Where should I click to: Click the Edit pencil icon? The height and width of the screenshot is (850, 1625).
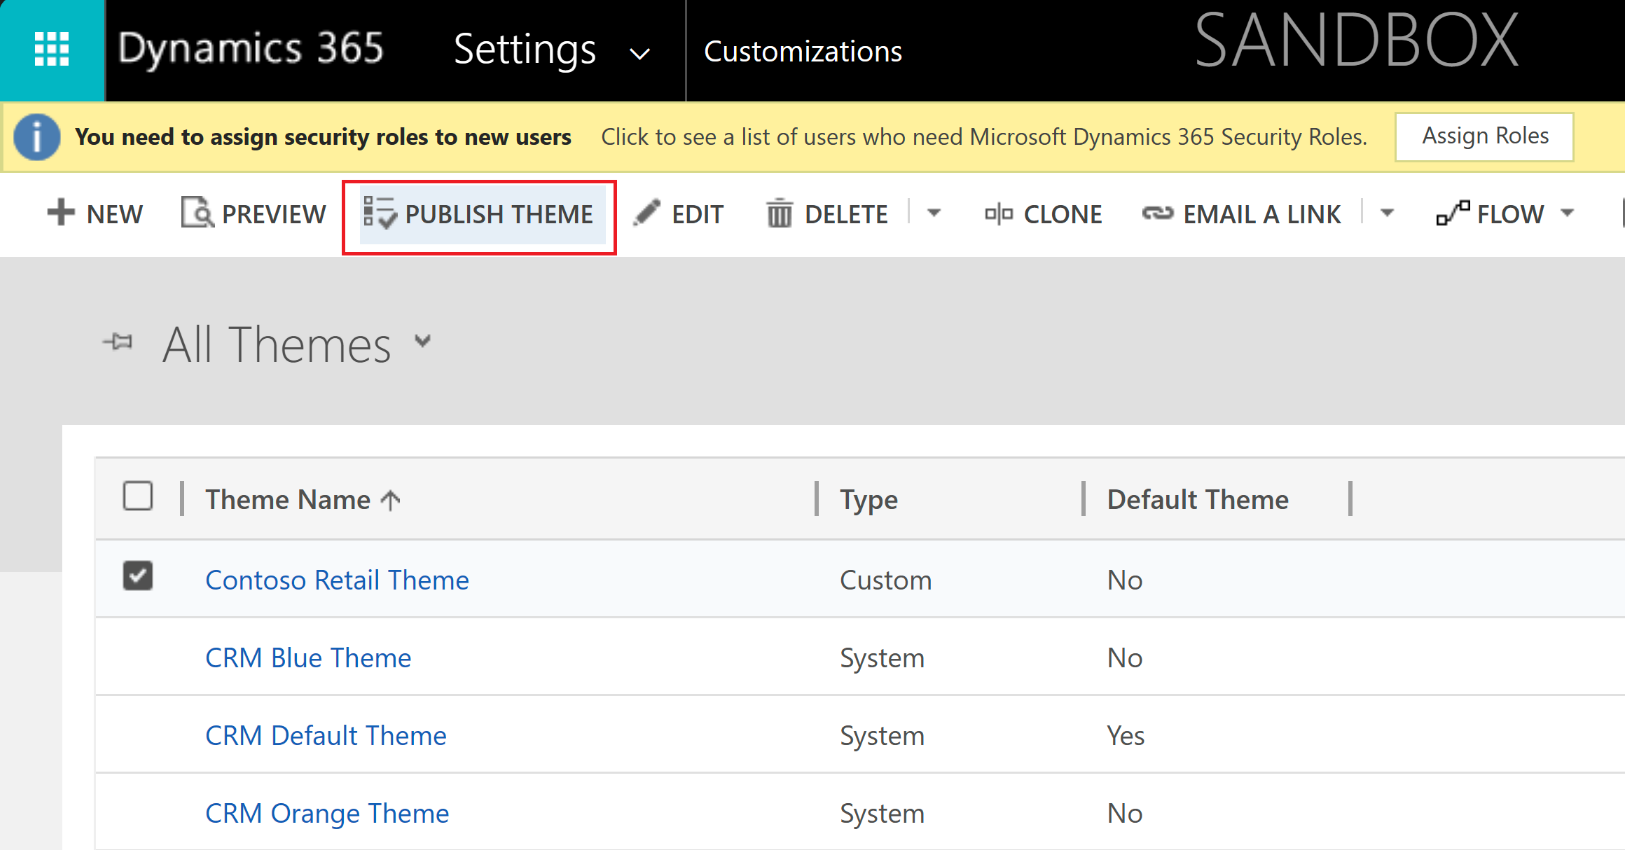[647, 212]
